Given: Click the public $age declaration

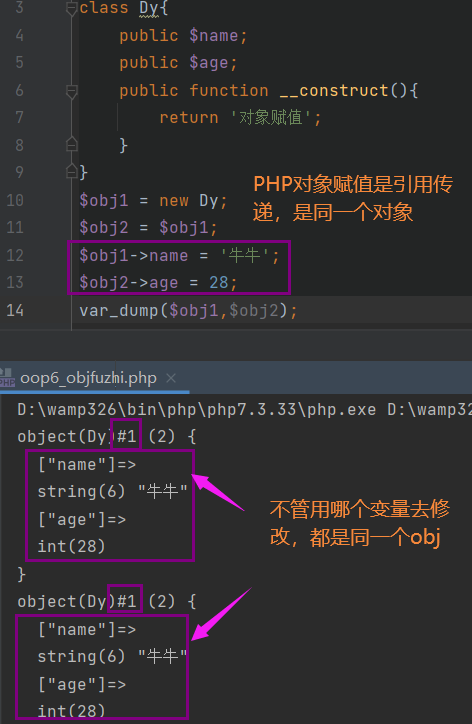Looking at the screenshot, I should pos(178,63).
